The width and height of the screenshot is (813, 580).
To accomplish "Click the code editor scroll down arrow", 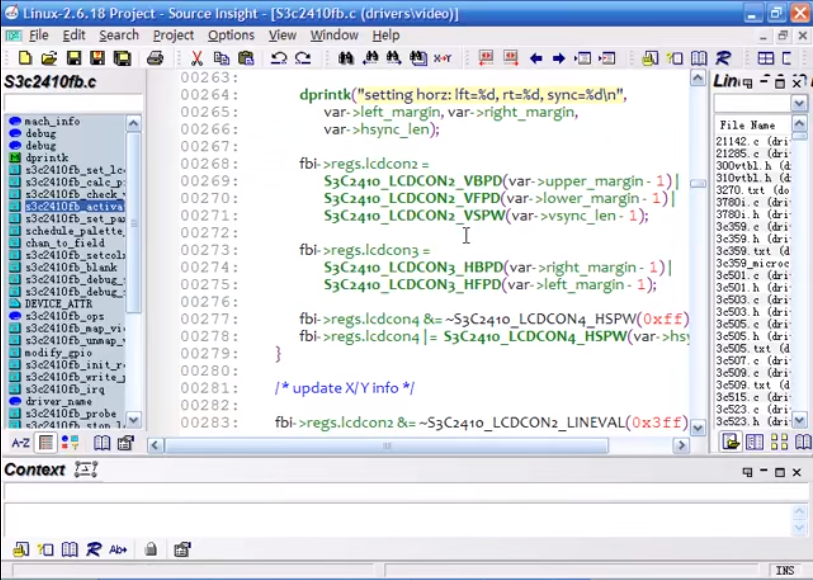I will click(698, 428).
